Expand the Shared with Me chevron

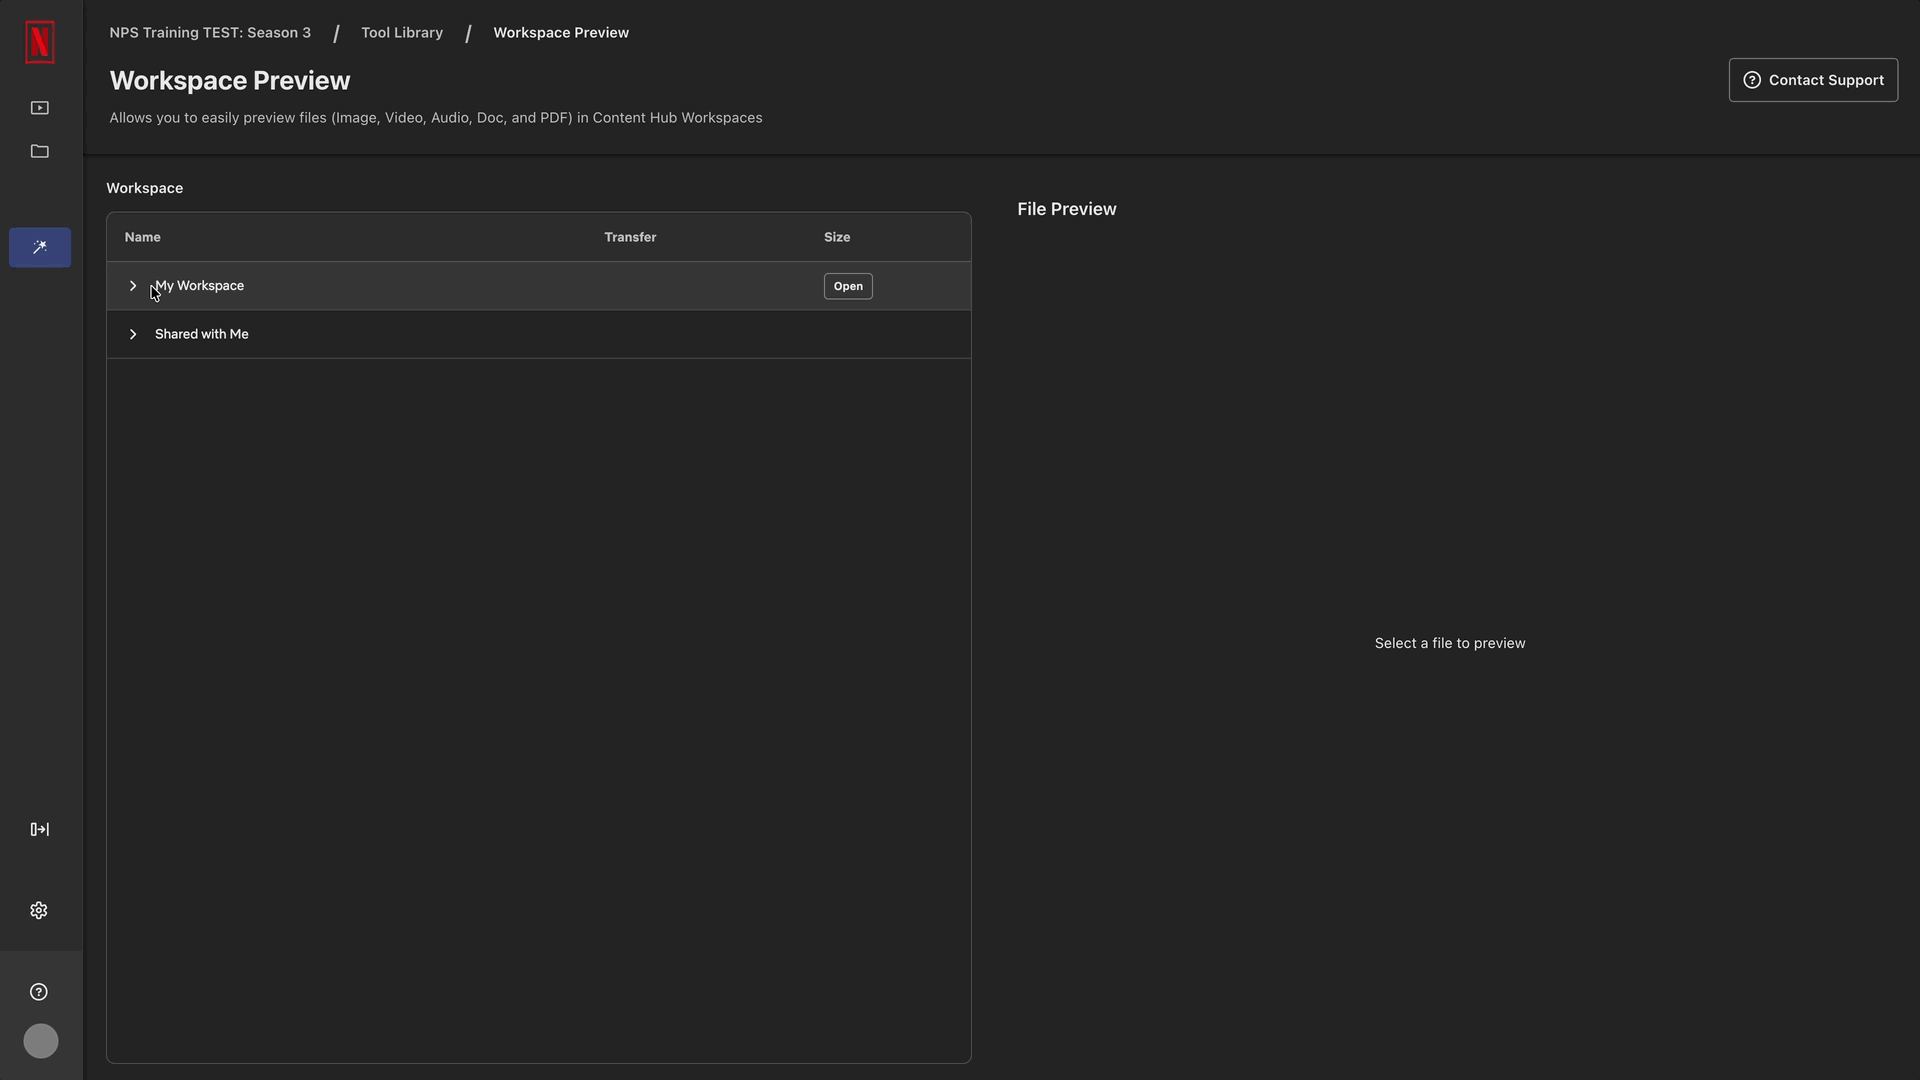click(133, 334)
